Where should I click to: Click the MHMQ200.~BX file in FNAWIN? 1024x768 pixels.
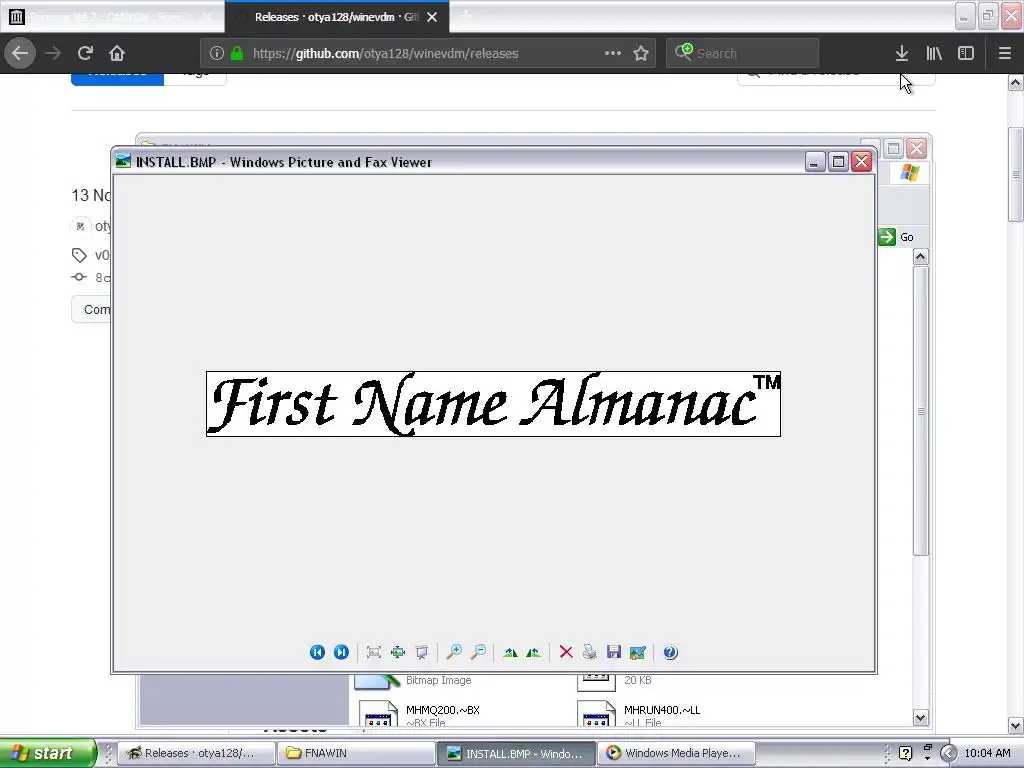418,712
